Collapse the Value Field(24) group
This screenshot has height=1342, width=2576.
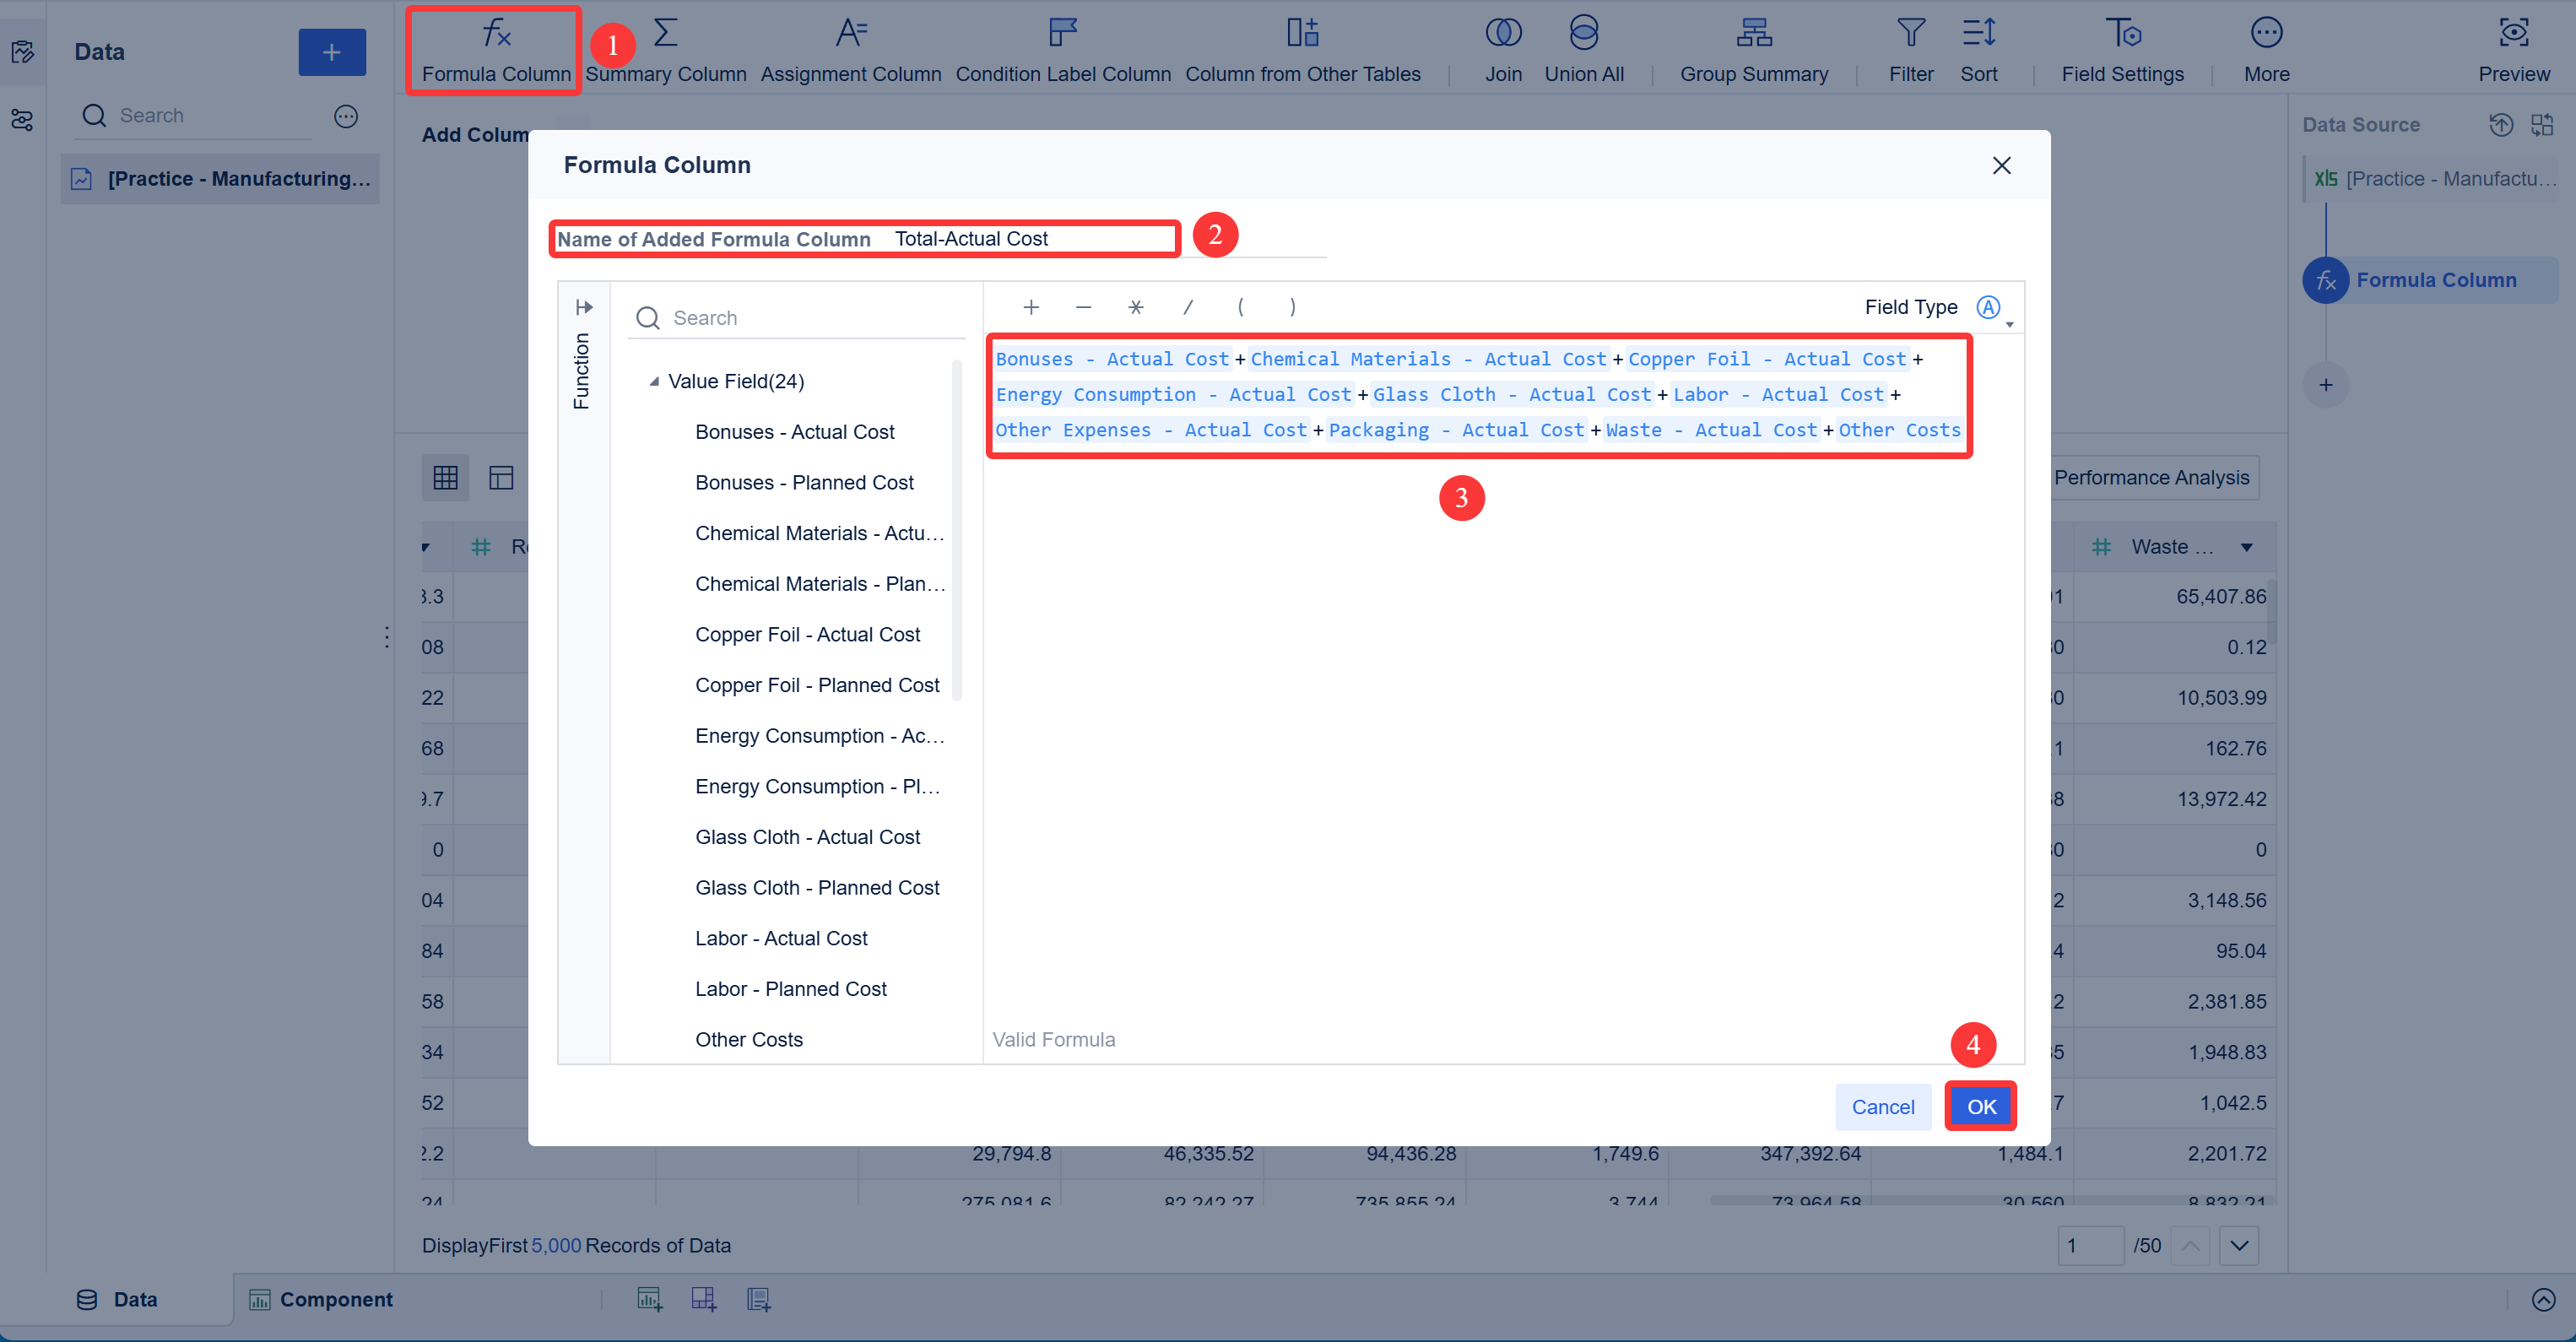[654, 381]
